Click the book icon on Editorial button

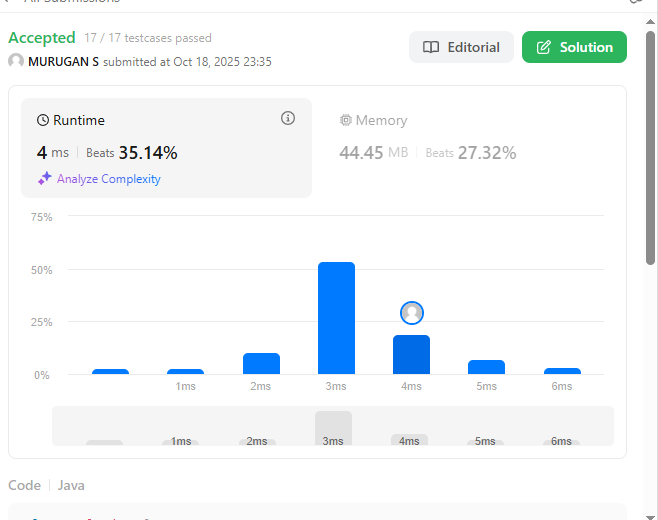click(x=431, y=47)
